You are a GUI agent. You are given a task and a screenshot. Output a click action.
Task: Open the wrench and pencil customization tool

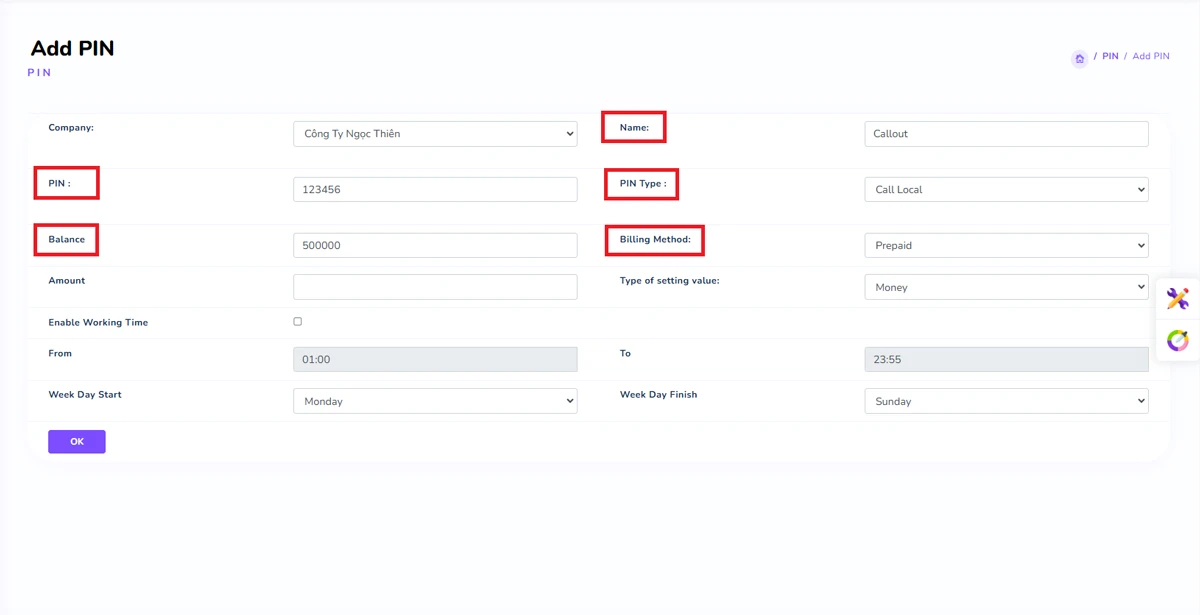[1177, 298]
